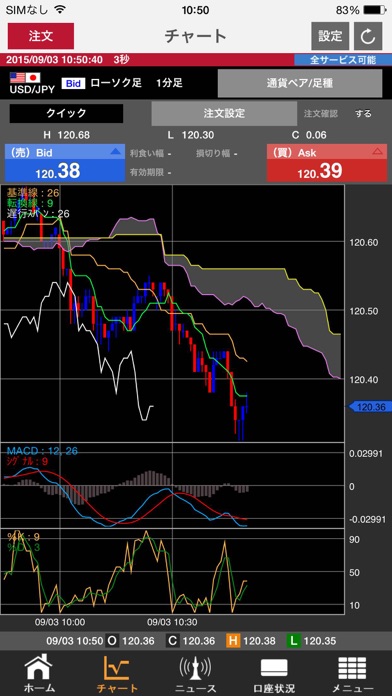Expand the Bid sell panel triangle
The width and height of the screenshot is (392, 696).
click(115, 152)
